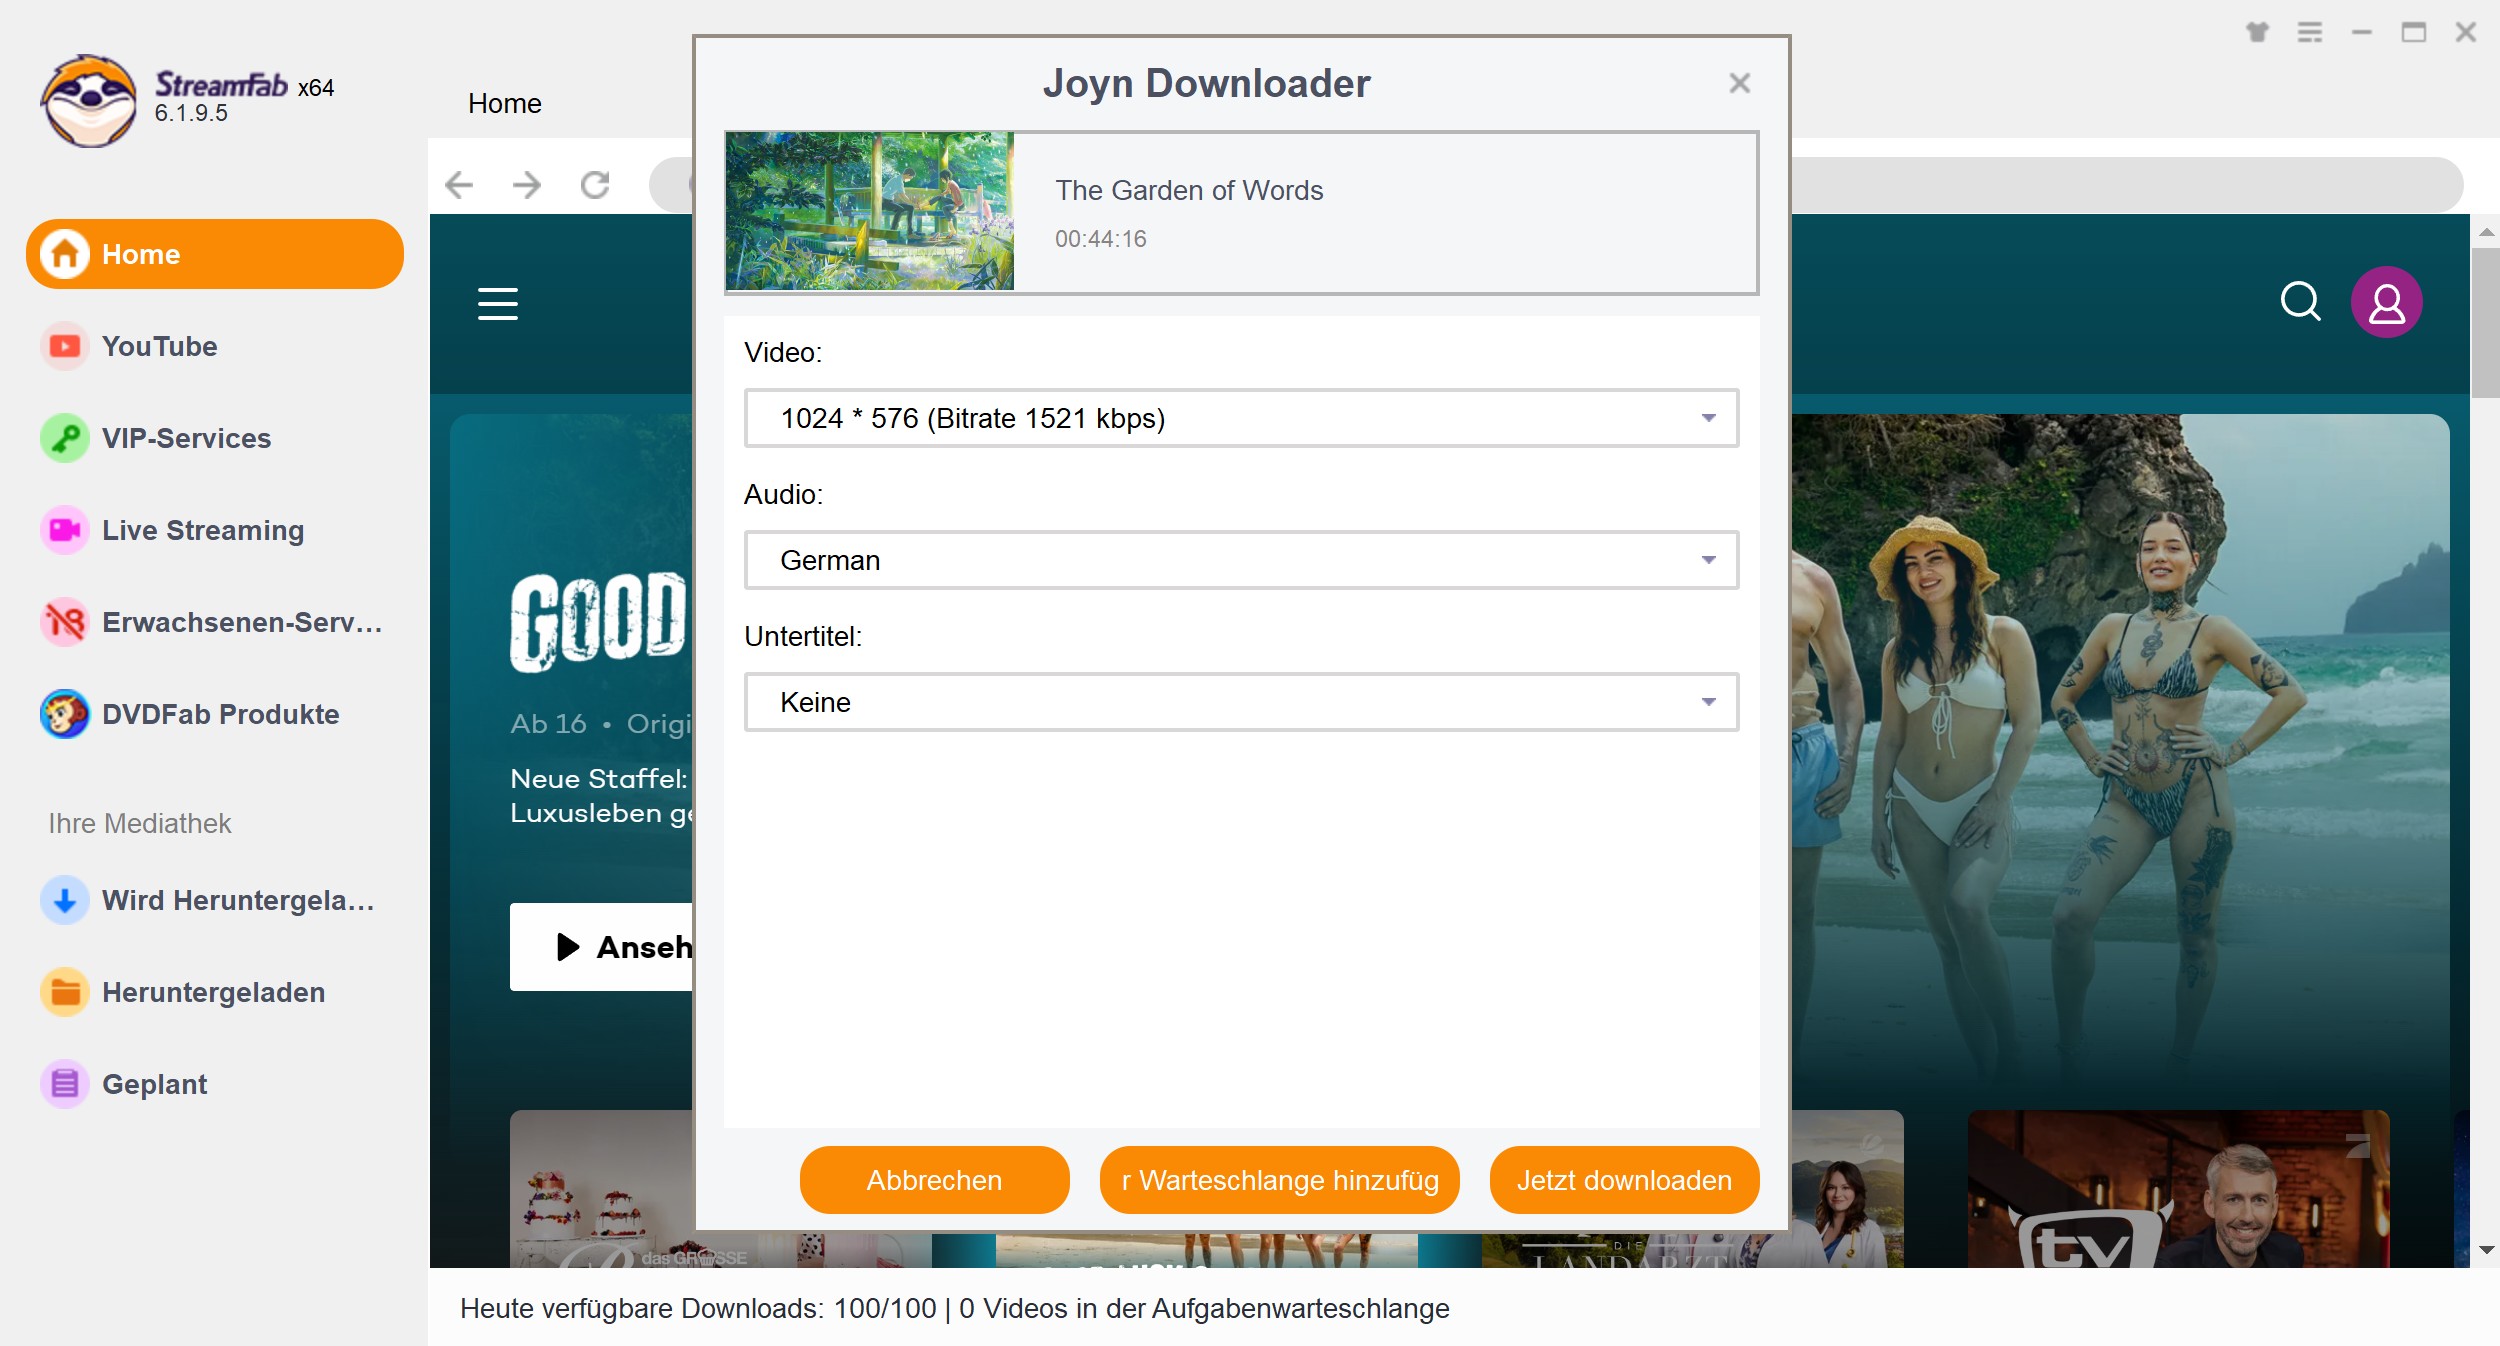
Task: Open StreamFab main menu icon
Action: click(2310, 32)
